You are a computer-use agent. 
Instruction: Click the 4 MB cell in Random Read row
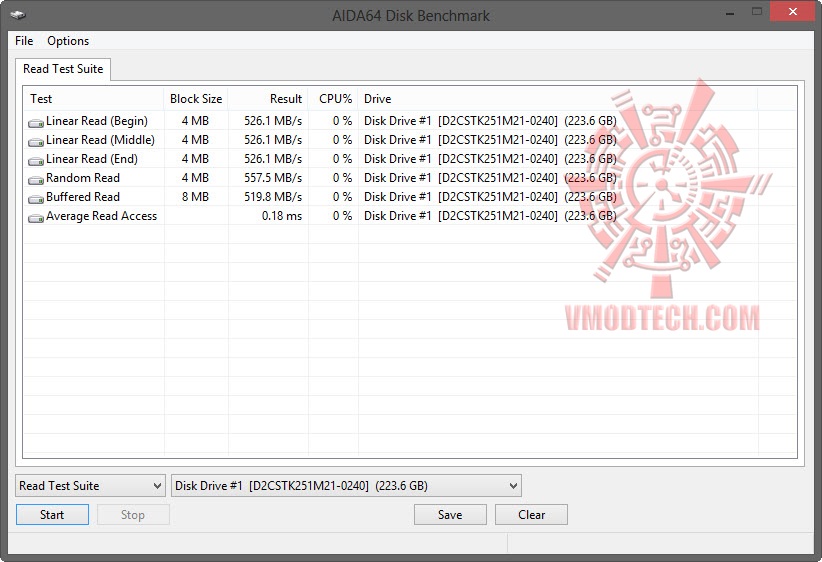196,178
